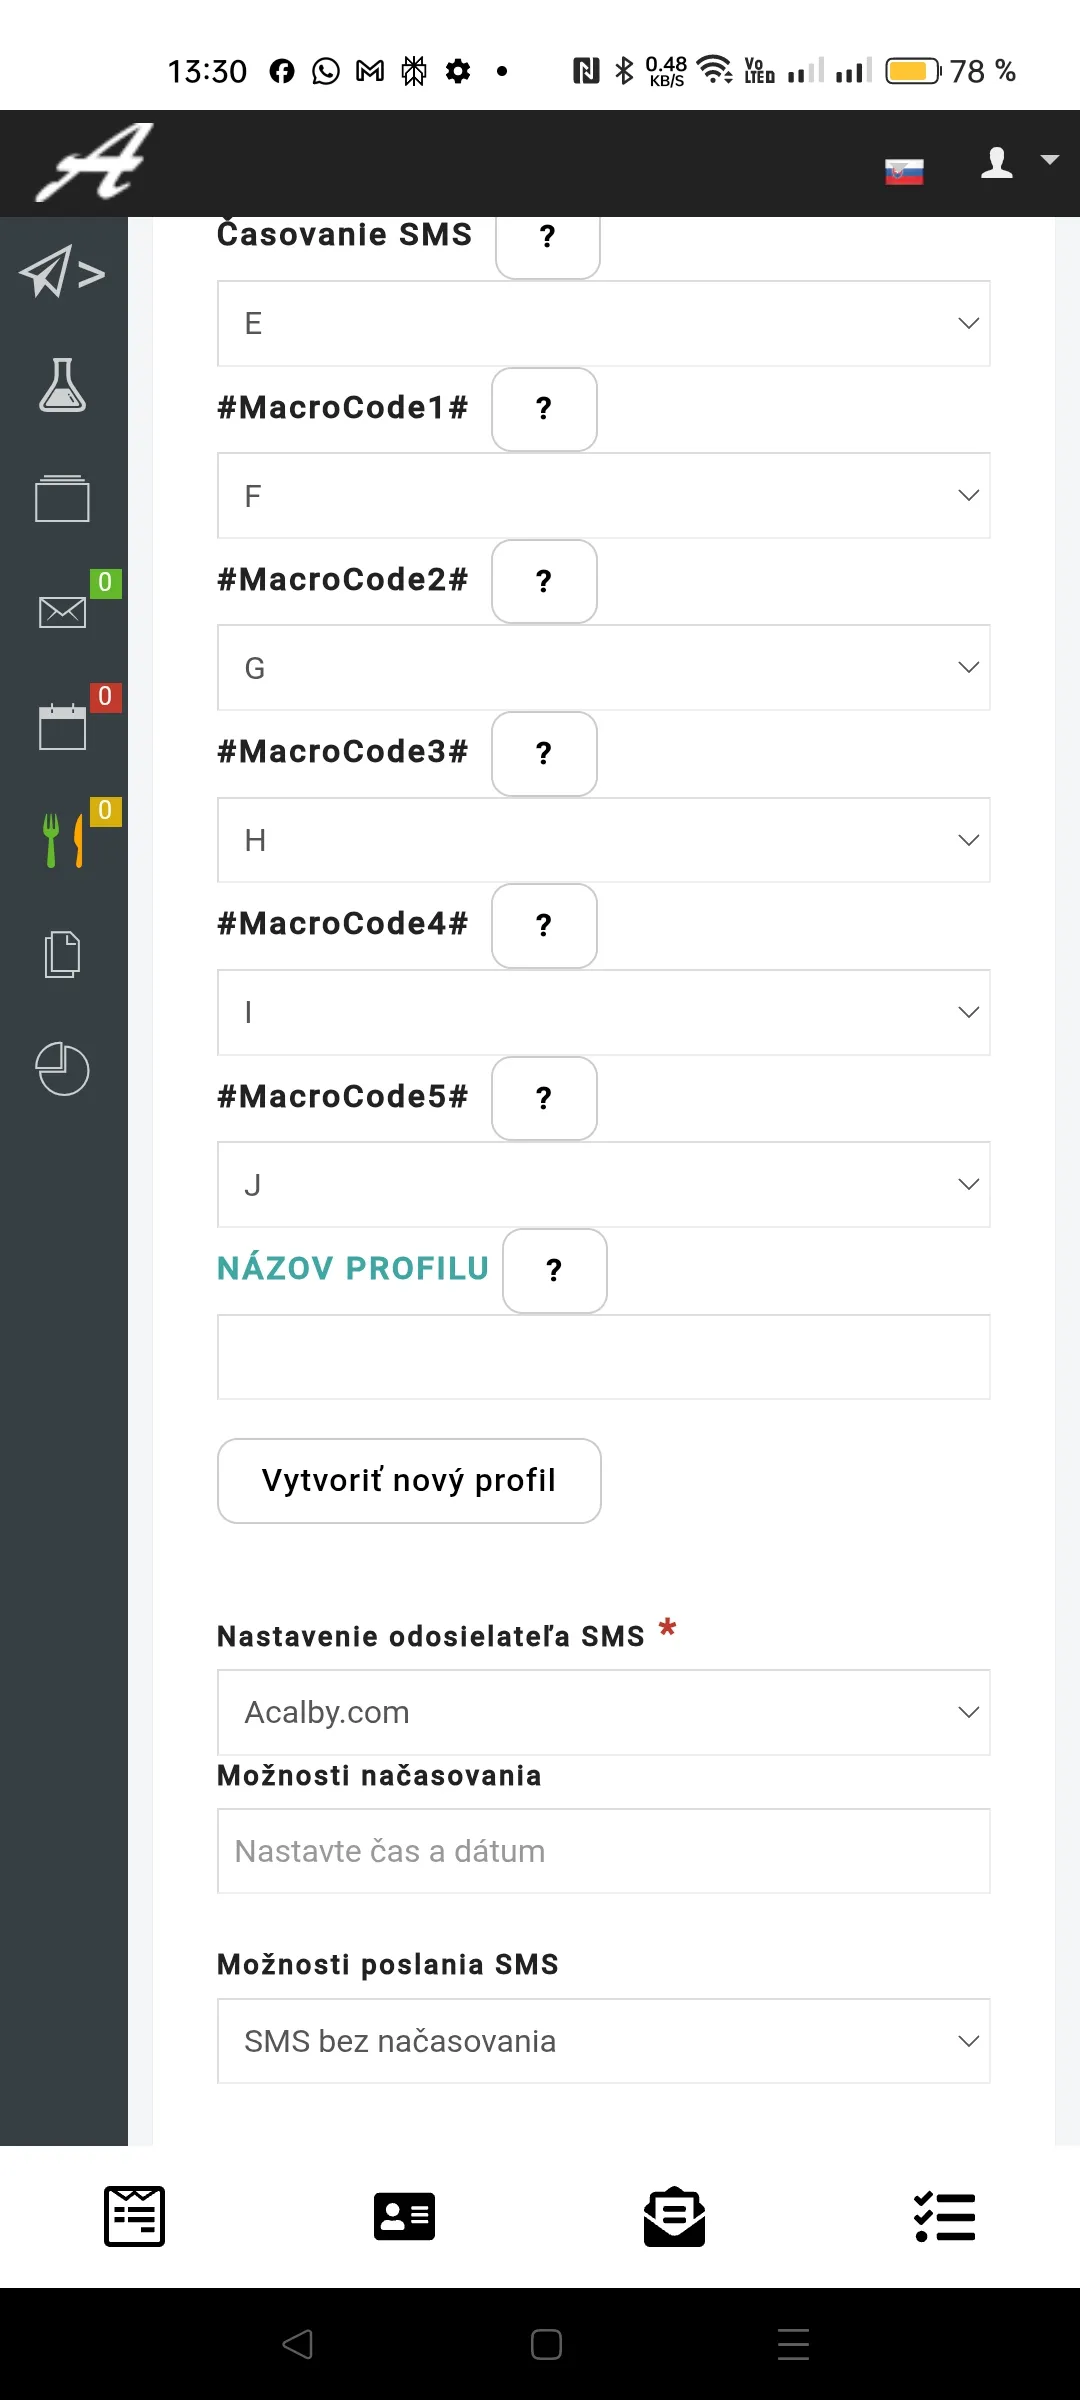The width and height of the screenshot is (1080, 2400).
Task: Click the Nastavte čas a dátum field
Action: (604, 1851)
